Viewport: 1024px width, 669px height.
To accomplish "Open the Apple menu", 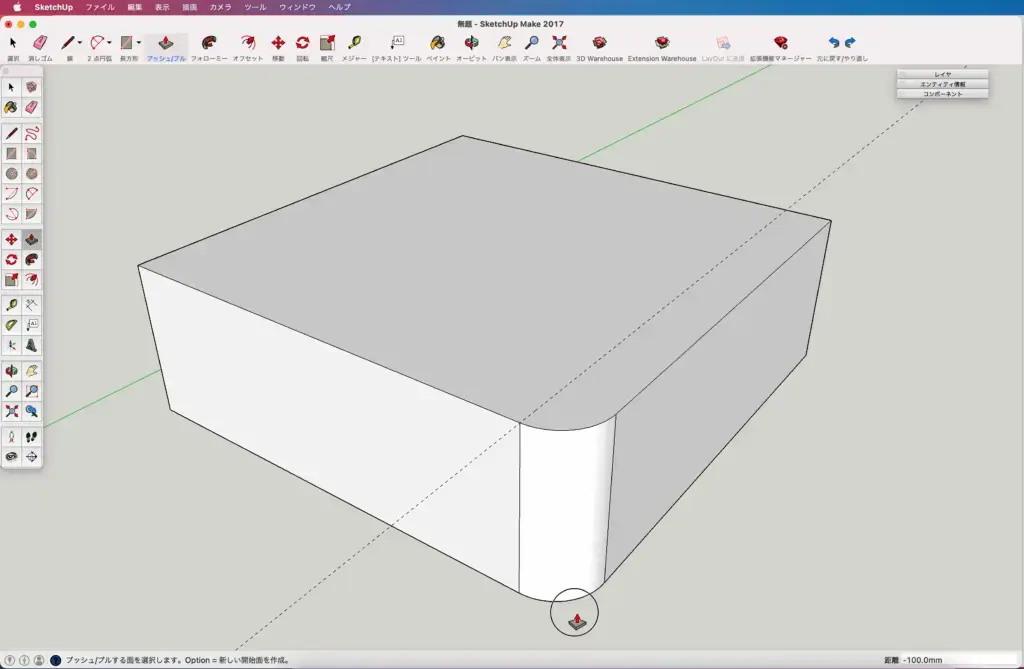I will click(17, 7).
